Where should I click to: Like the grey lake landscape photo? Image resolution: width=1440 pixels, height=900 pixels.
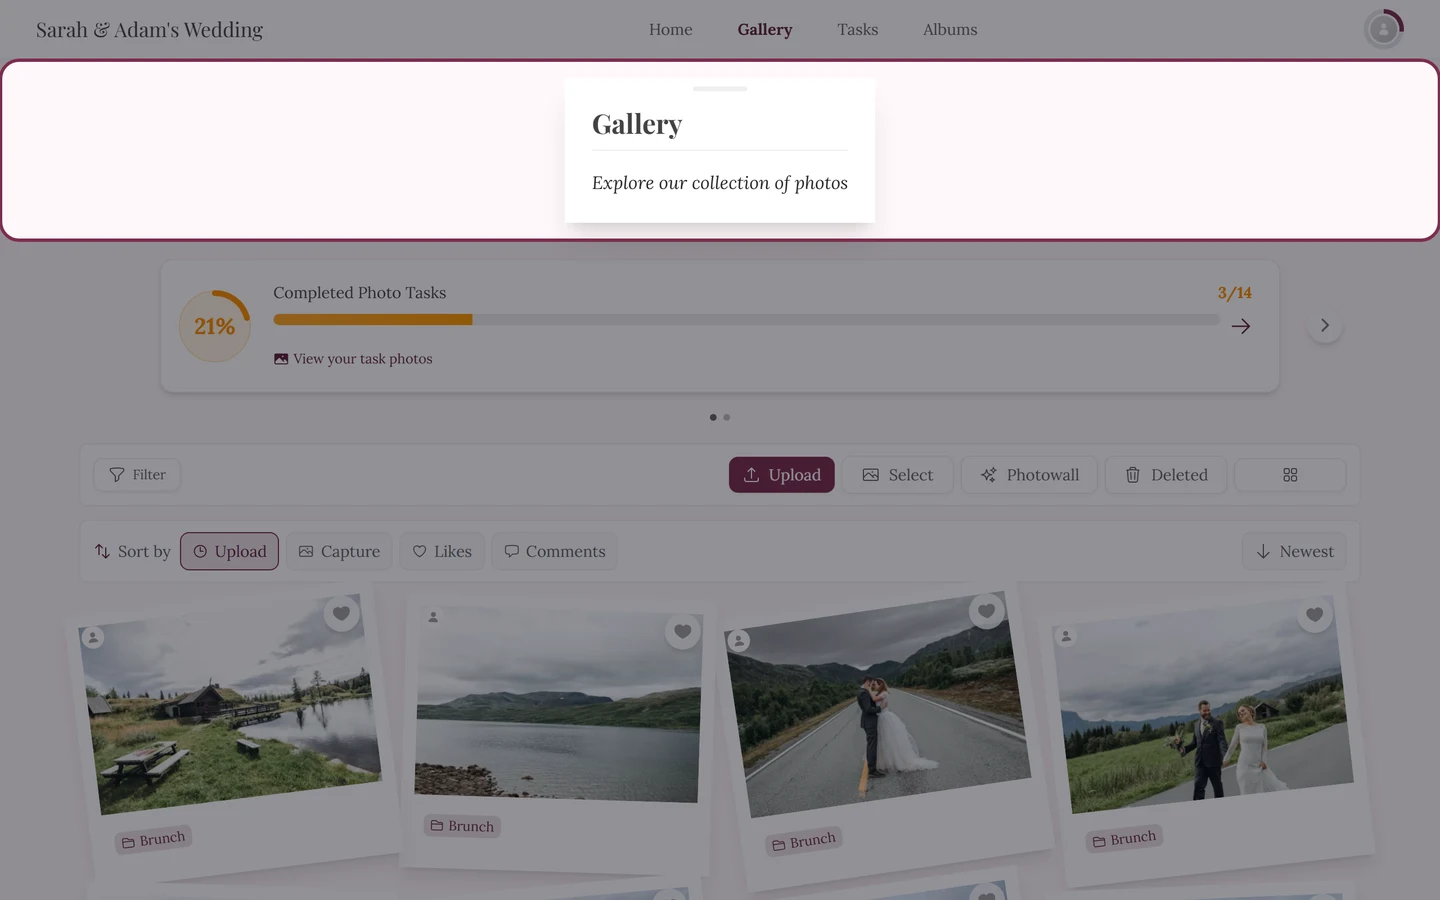click(x=683, y=631)
